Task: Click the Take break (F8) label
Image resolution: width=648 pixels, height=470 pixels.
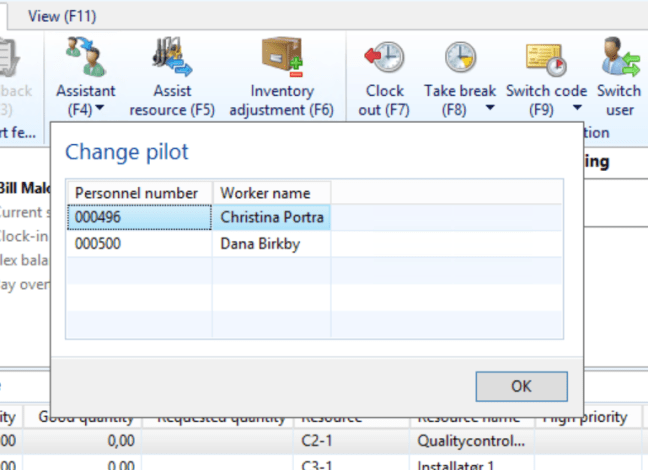Action: coord(460,100)
